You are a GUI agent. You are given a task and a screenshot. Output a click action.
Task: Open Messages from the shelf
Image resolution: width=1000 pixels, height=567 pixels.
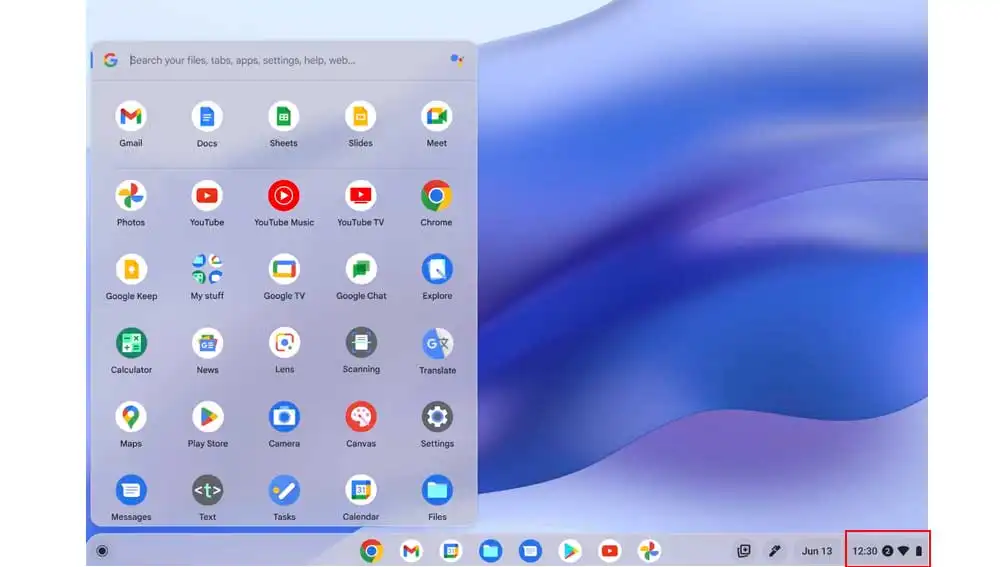coord(530,550)
